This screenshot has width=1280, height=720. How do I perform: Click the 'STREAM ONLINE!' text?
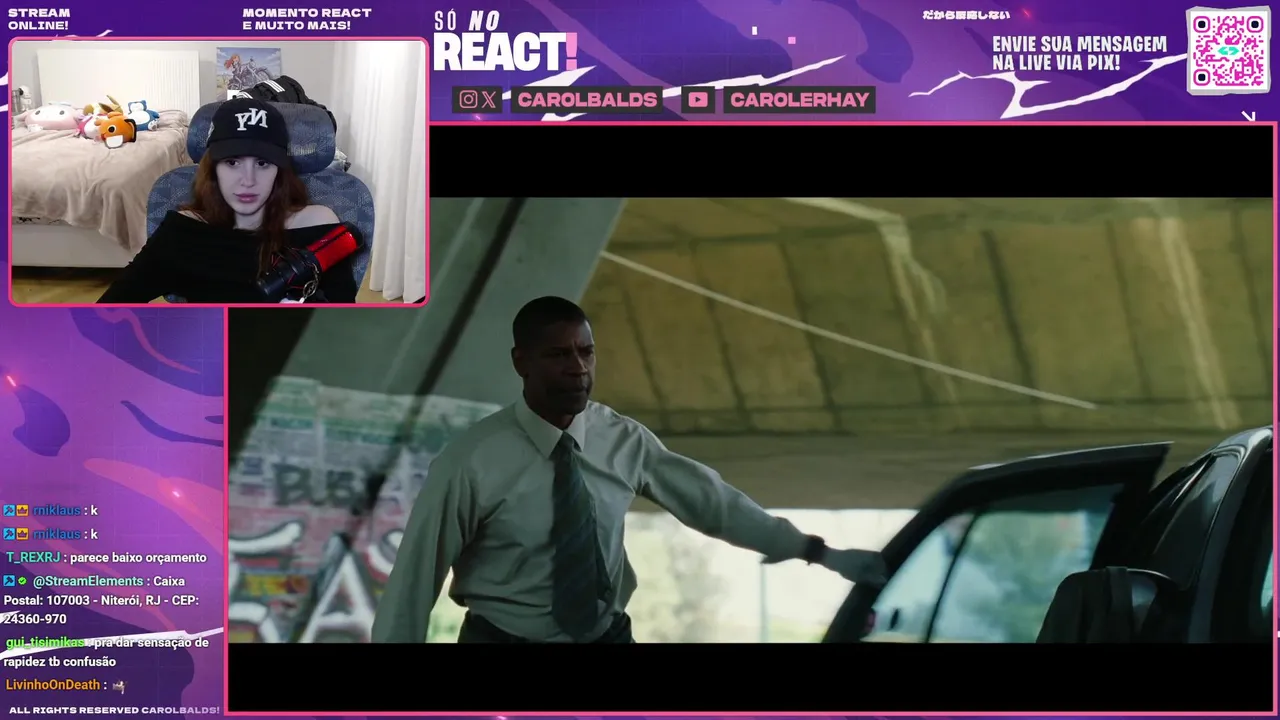point(39,19)
